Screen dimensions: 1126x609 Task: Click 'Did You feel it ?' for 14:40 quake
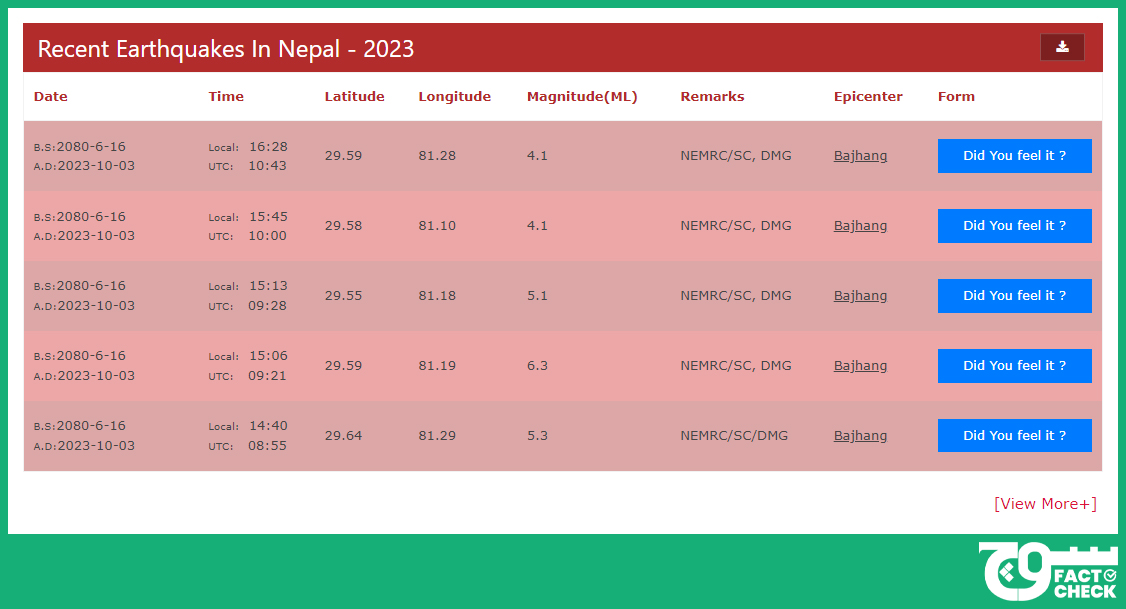tap(1015, 435)
